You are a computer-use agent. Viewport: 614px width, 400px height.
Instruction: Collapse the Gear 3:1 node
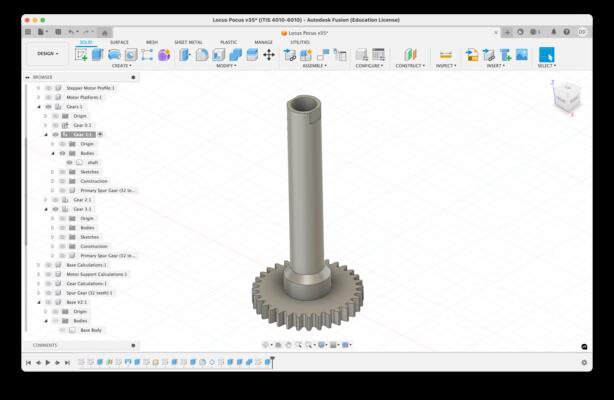pos(46,209)
